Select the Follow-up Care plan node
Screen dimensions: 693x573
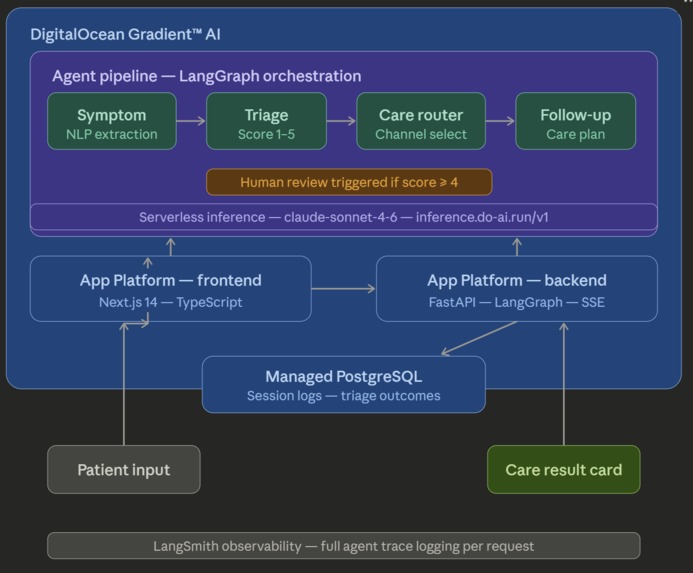click(x=575, y=121)
